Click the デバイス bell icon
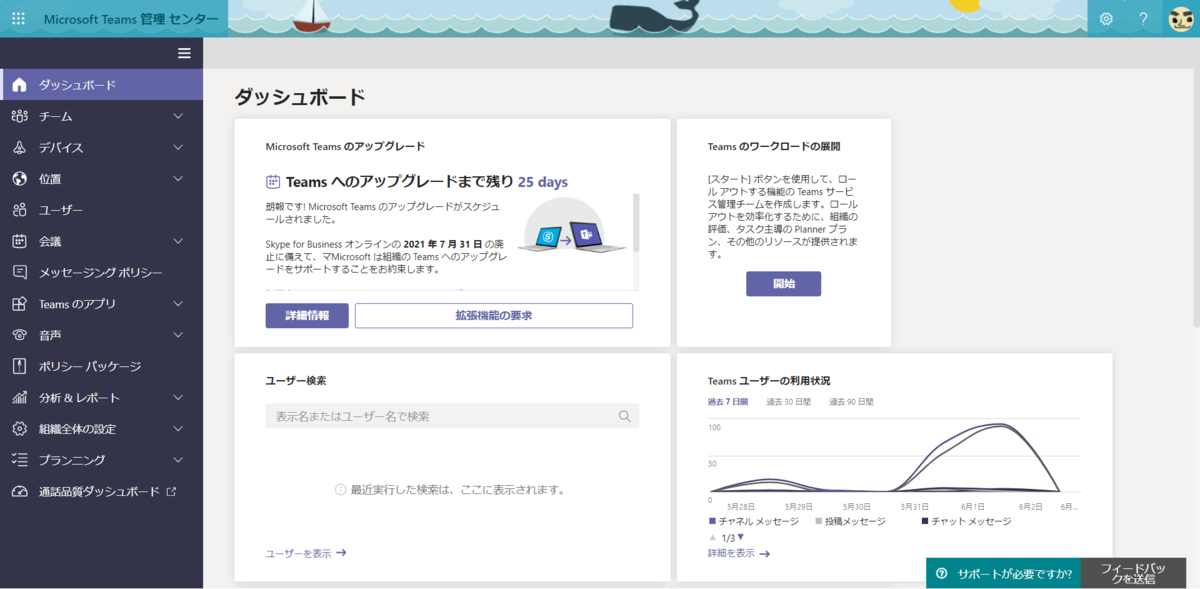Image resolution: width=1200 pixels, height=589 pixels. click(x=19, y=147)
